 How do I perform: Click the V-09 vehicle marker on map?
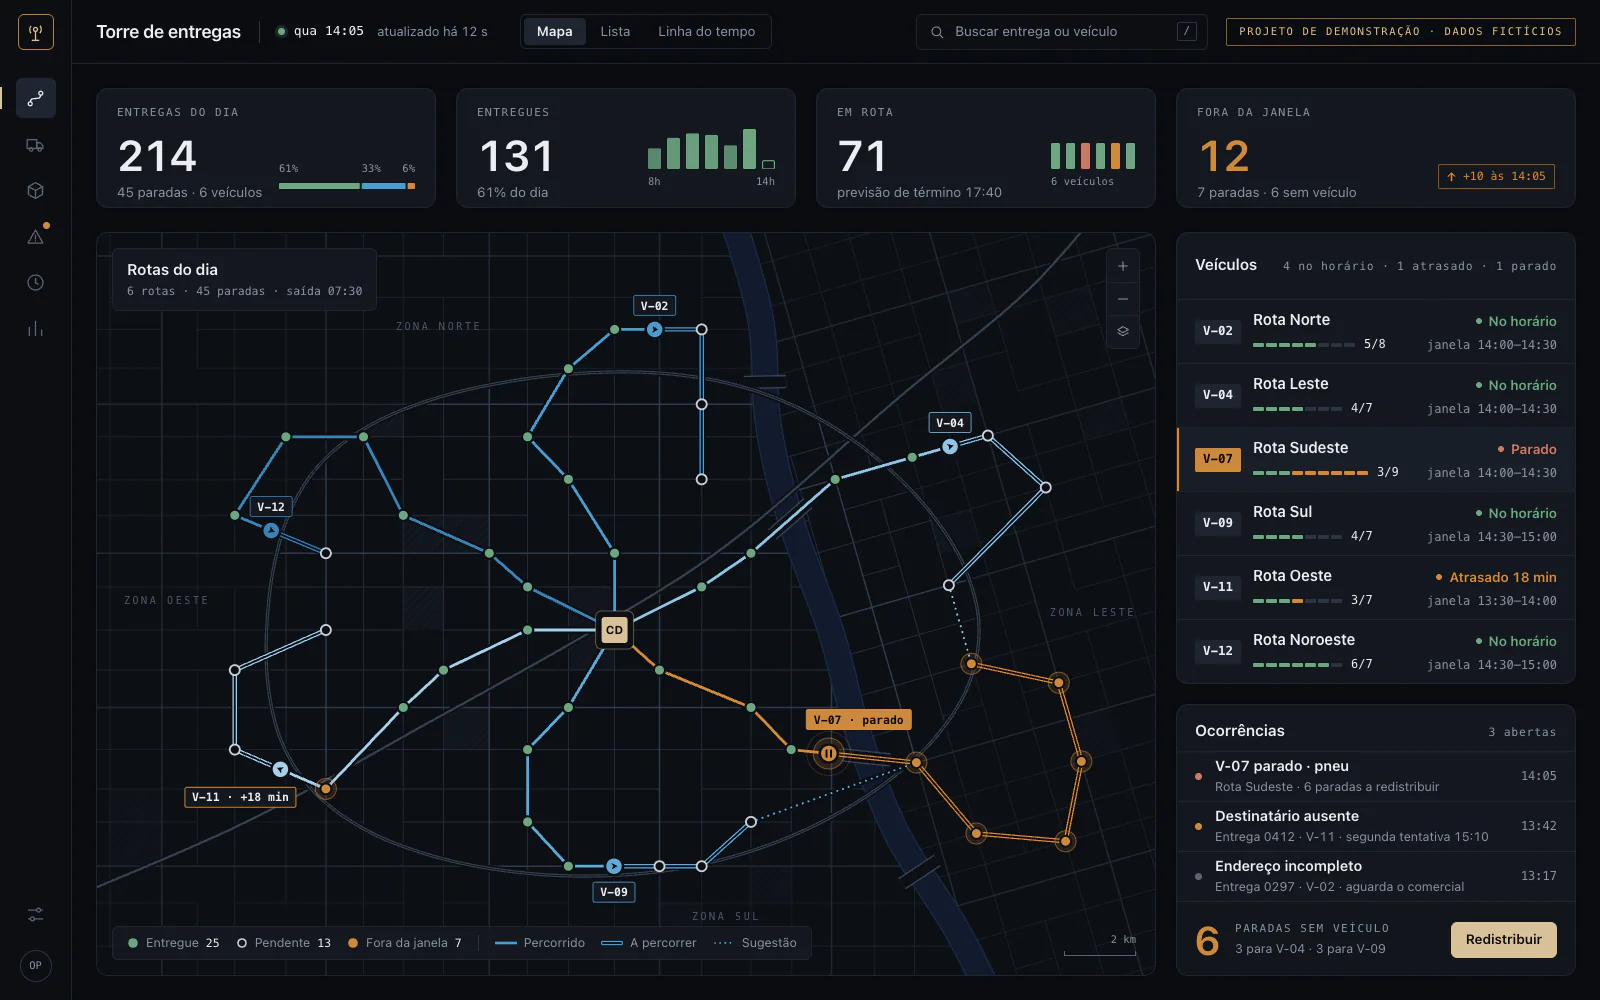tap(614, 866)
